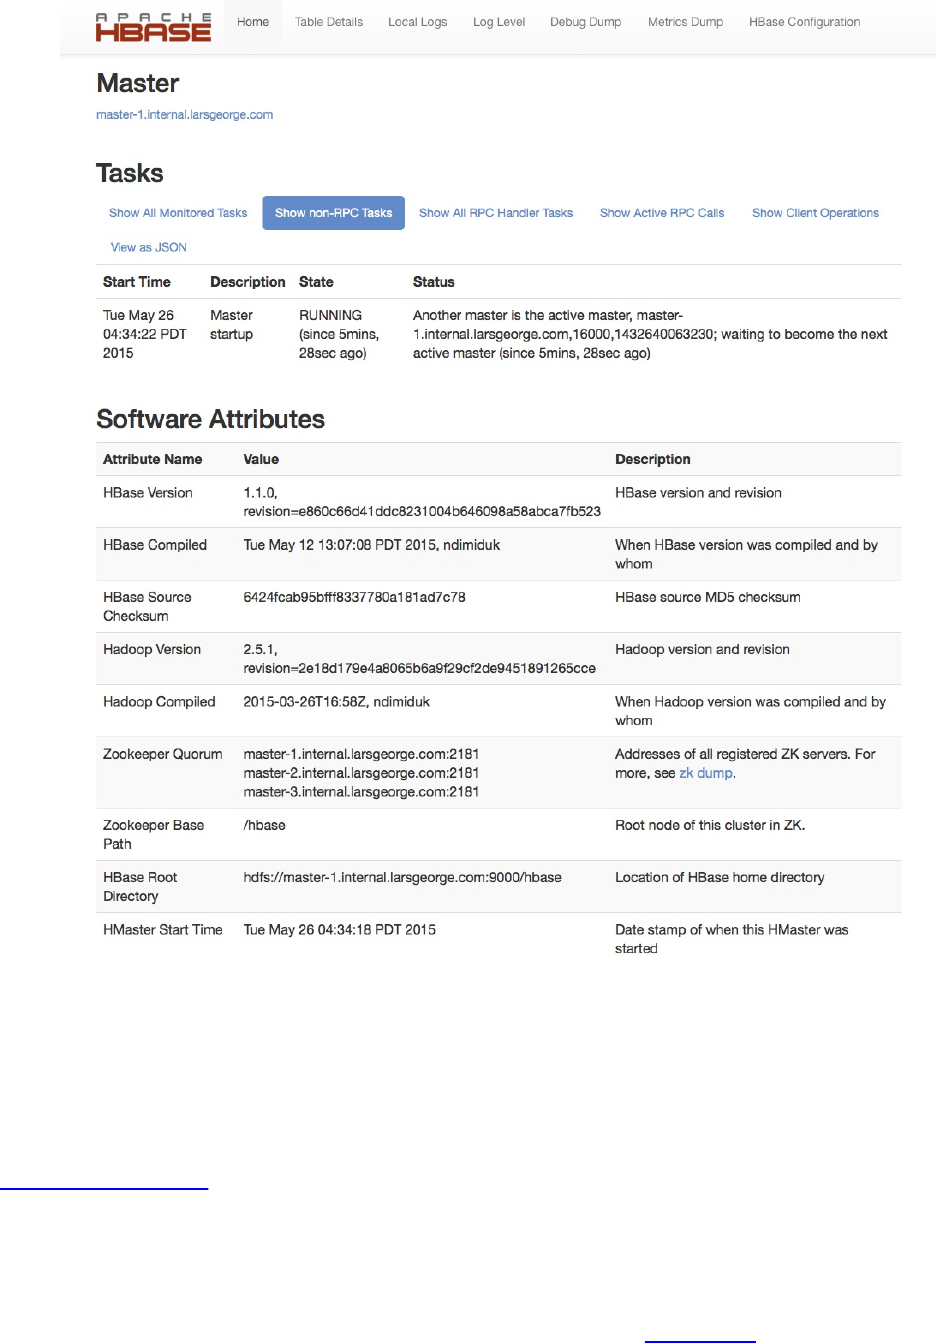This screenshot has height=1343, width=937.
Task: Open Local Logs from navbar
Action: pyautogui.click(x=418, y=22)
